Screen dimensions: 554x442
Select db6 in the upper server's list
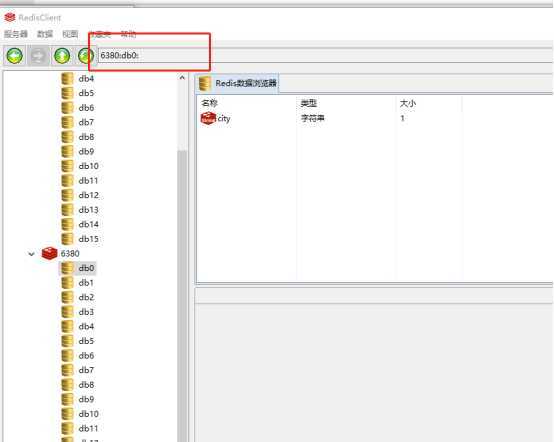tap(86, 108)
